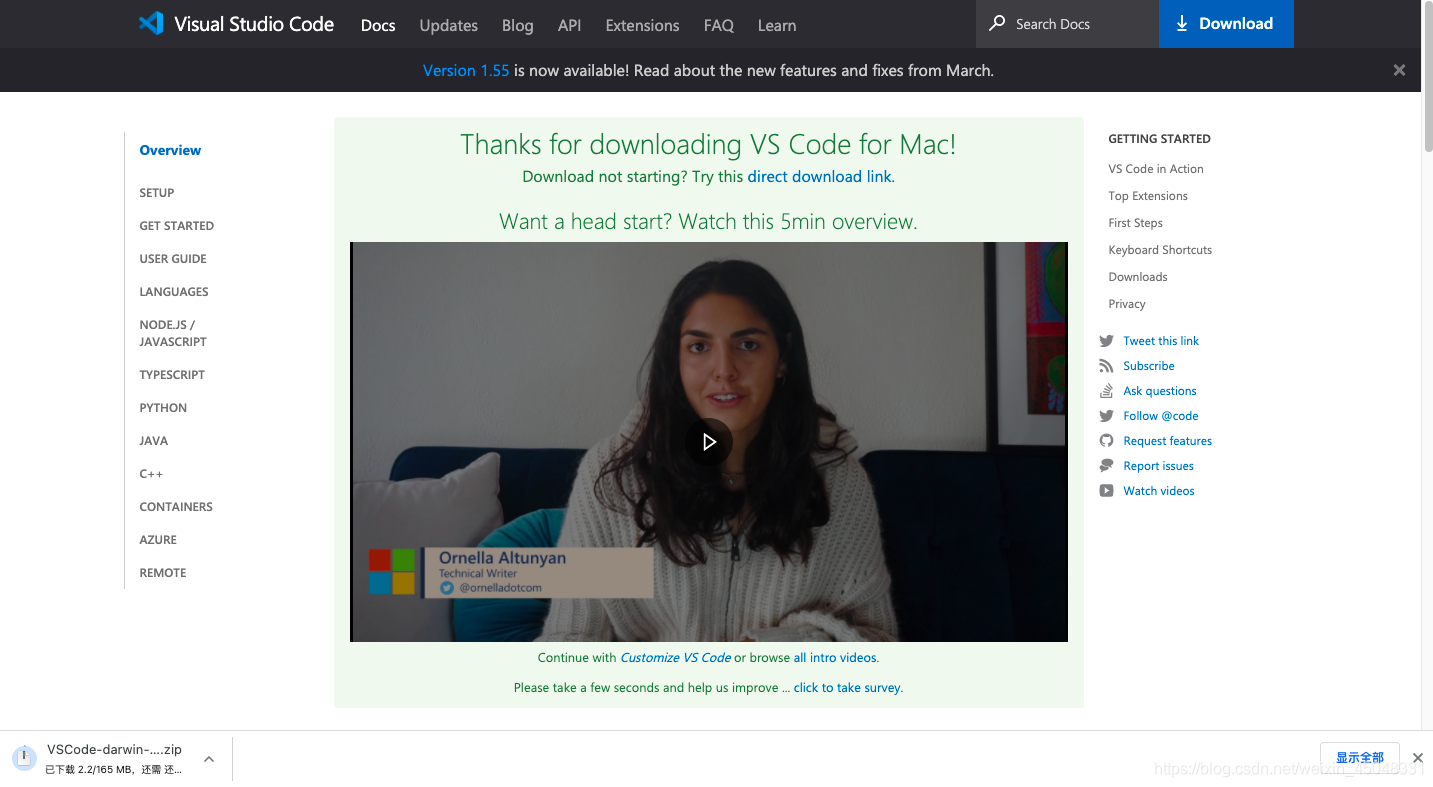
Task: Click the Request features link text
Action: (1168, 441)
